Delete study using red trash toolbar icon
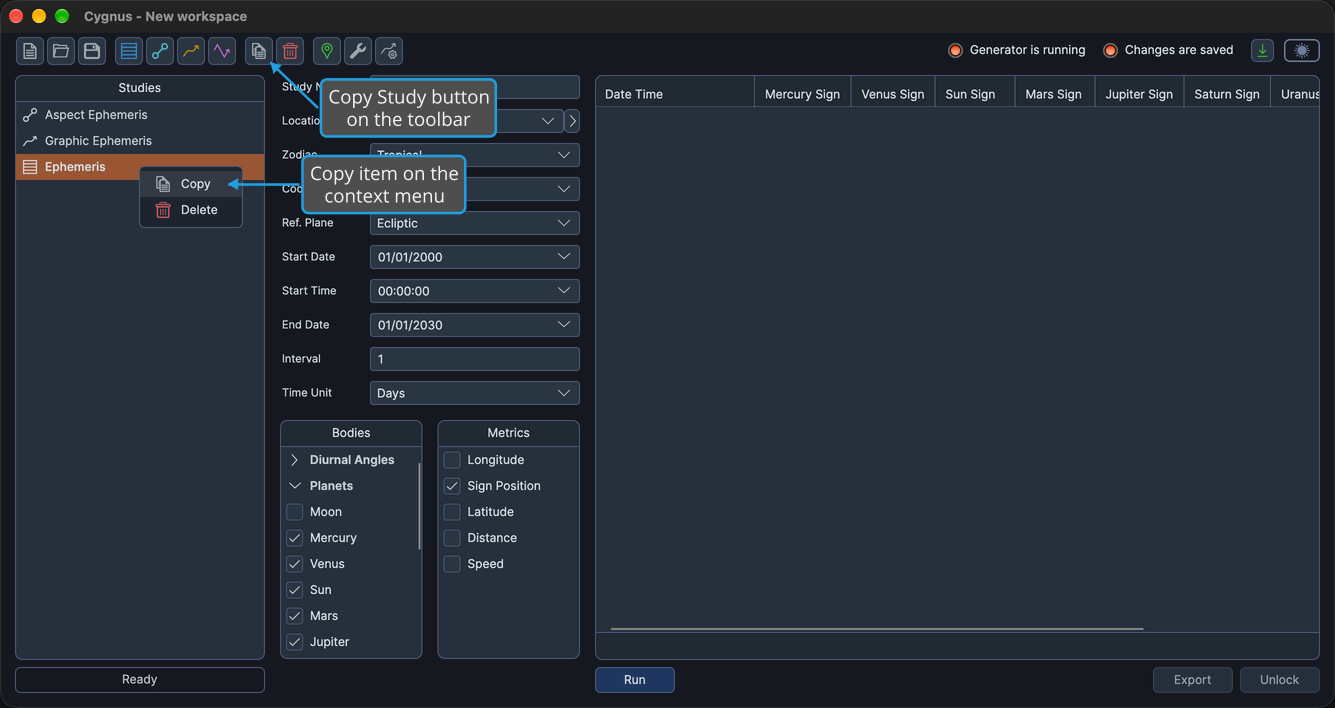This screenshot has height=708, width=1335. [290, 51]
